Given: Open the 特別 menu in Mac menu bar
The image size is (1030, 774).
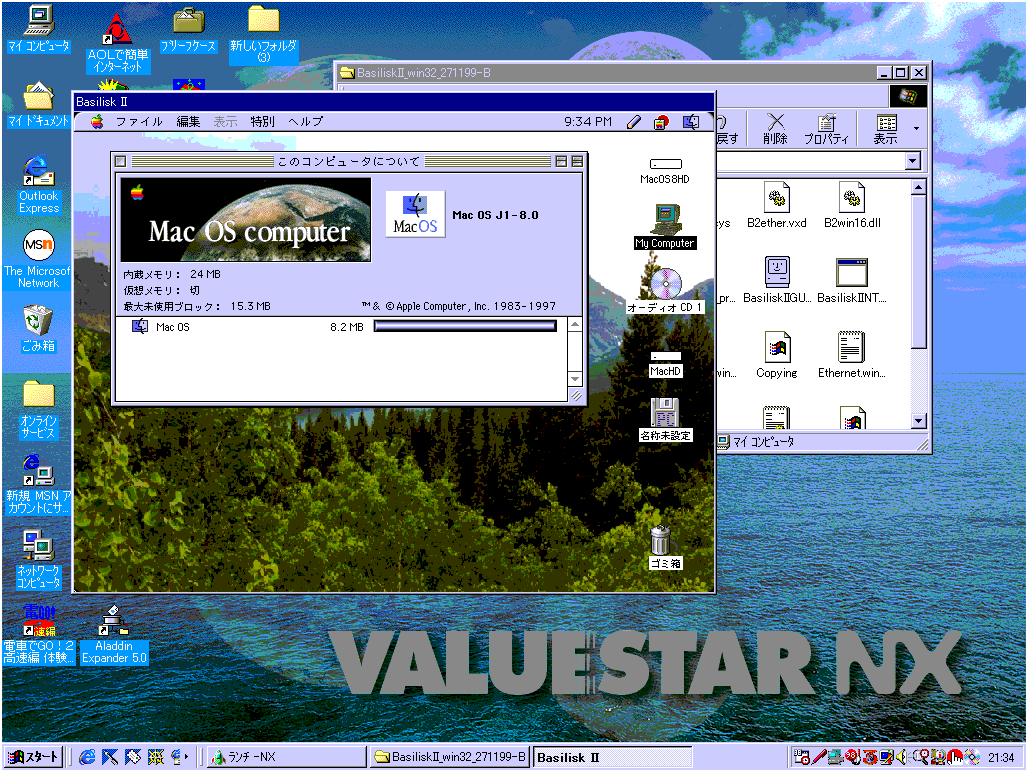Looking at the screenshot, I should click(x=262, y=122).
